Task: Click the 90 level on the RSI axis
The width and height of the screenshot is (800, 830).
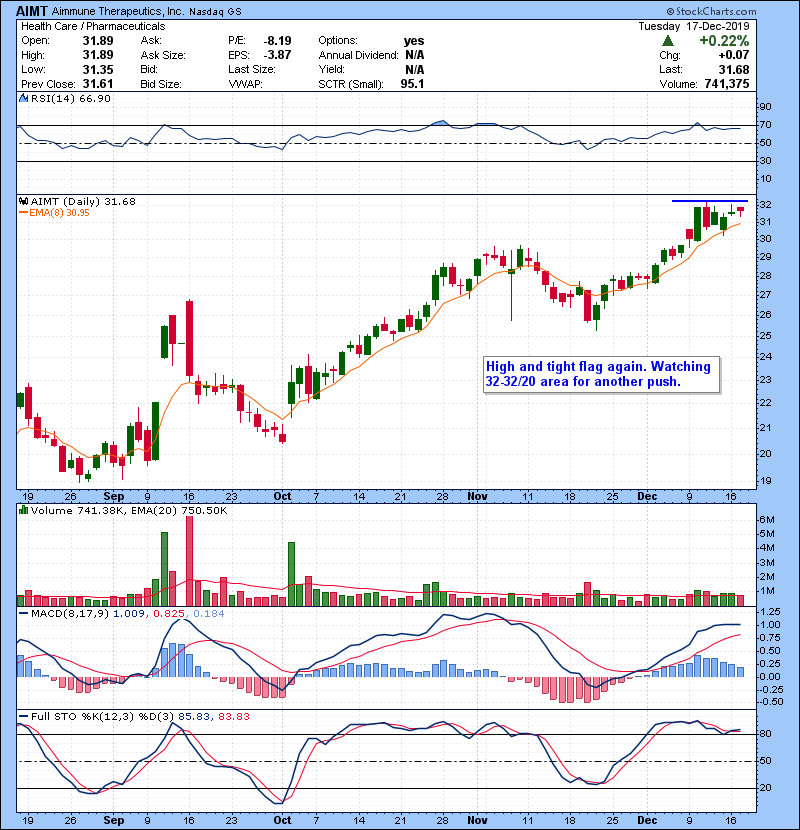Action: (766, 107)
